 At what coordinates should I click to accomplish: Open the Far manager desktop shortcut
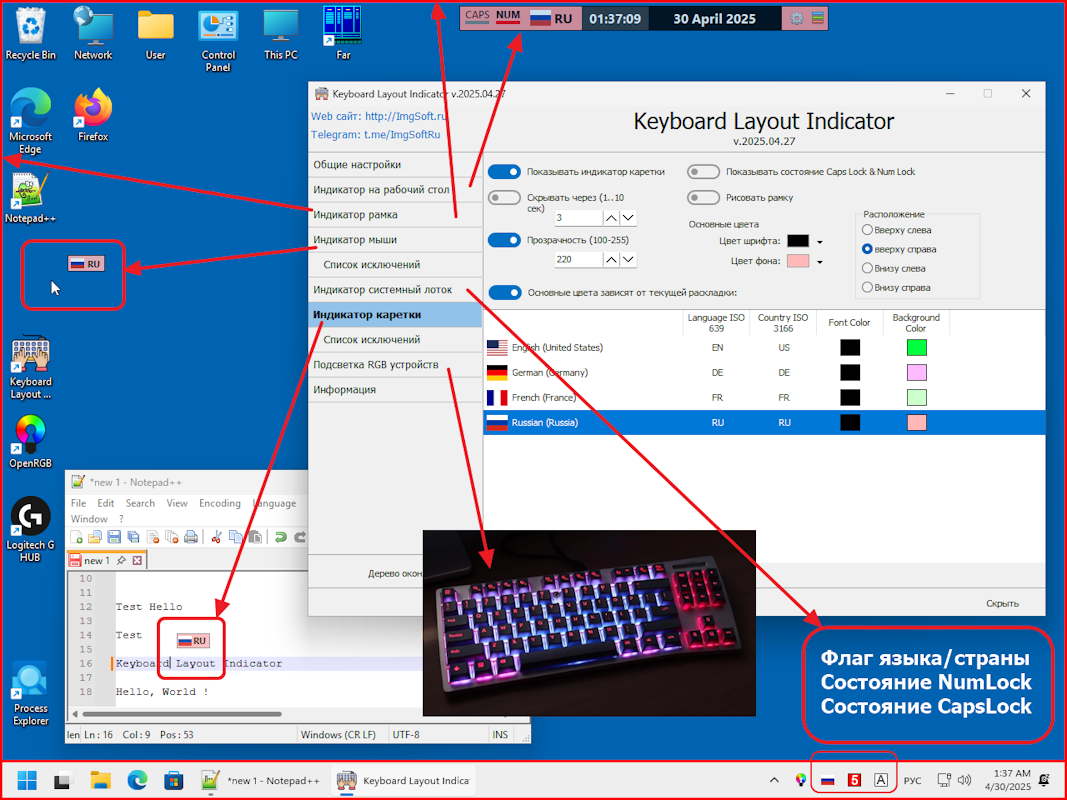(x=343, y=34)
